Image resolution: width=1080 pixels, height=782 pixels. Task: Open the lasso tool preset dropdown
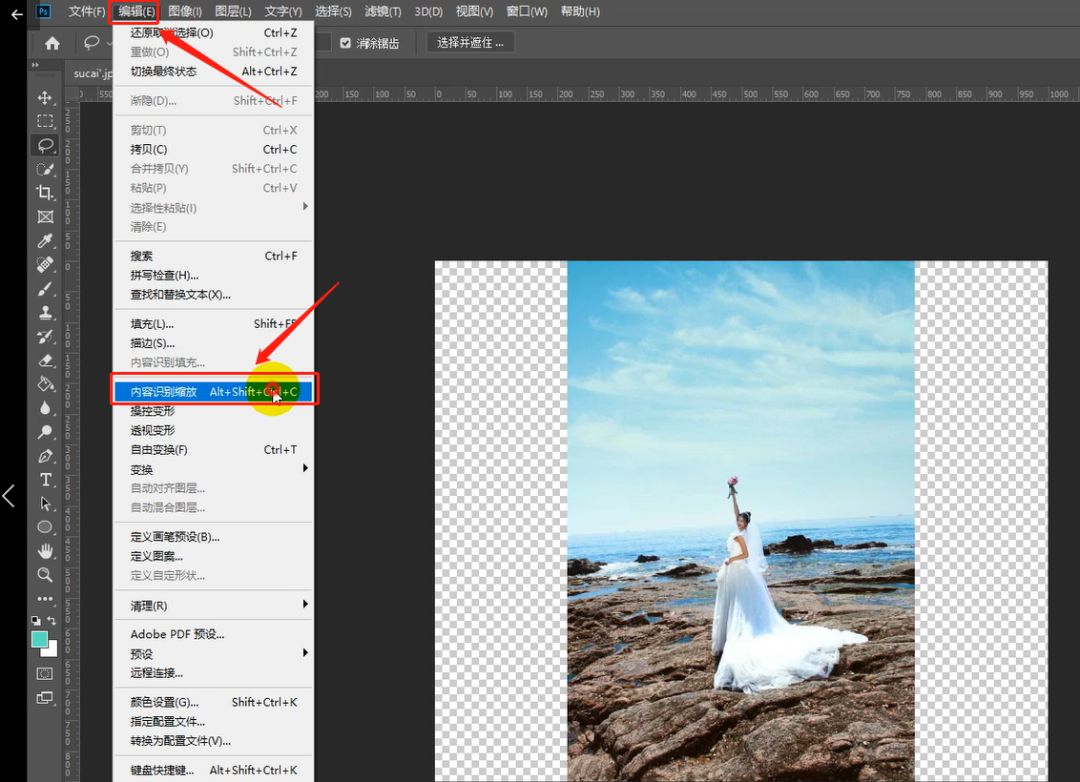pos(109,43)
